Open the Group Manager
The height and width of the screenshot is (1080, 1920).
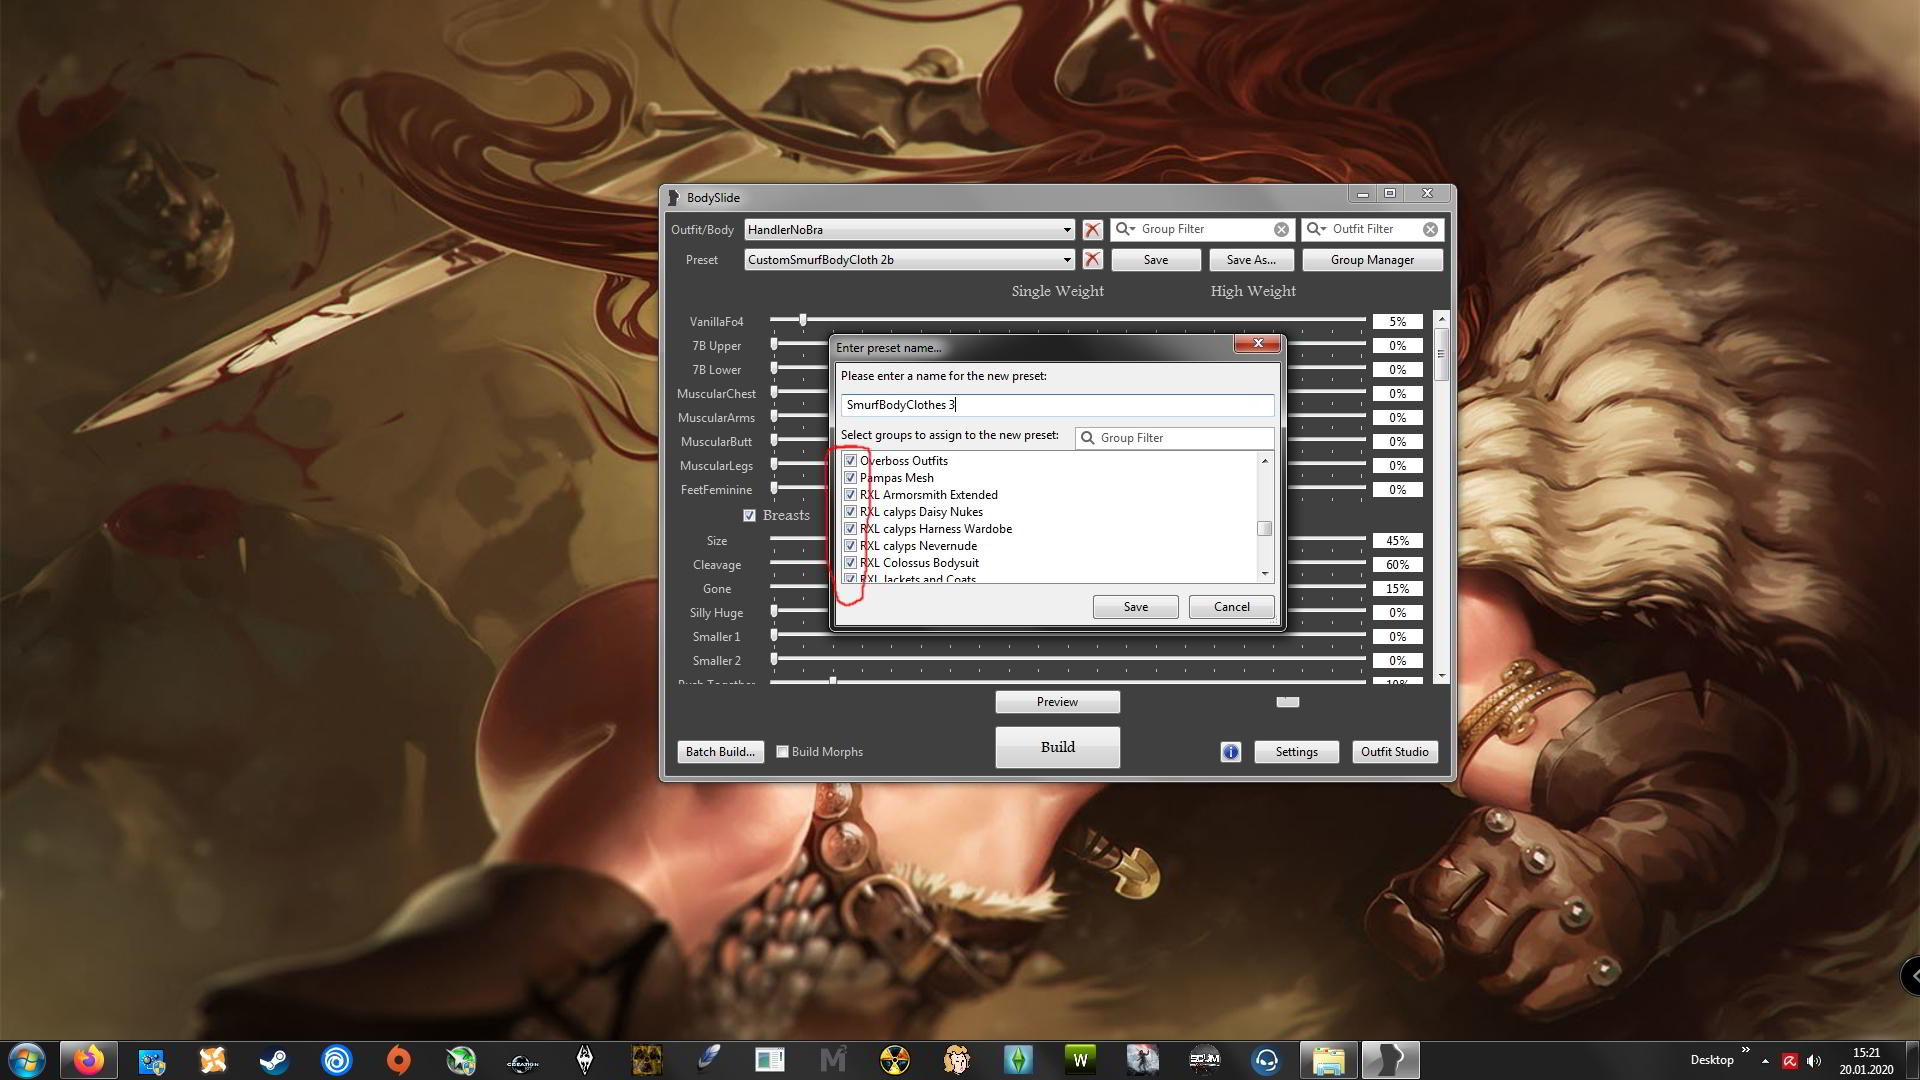(1371, 260)
